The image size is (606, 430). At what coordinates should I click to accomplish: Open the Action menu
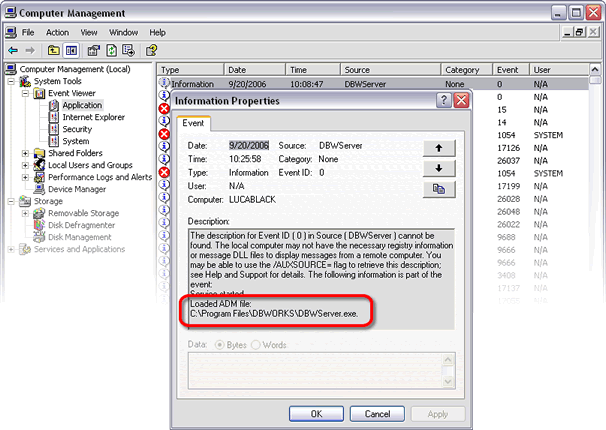pyautogui.click(x=57, y=32)
